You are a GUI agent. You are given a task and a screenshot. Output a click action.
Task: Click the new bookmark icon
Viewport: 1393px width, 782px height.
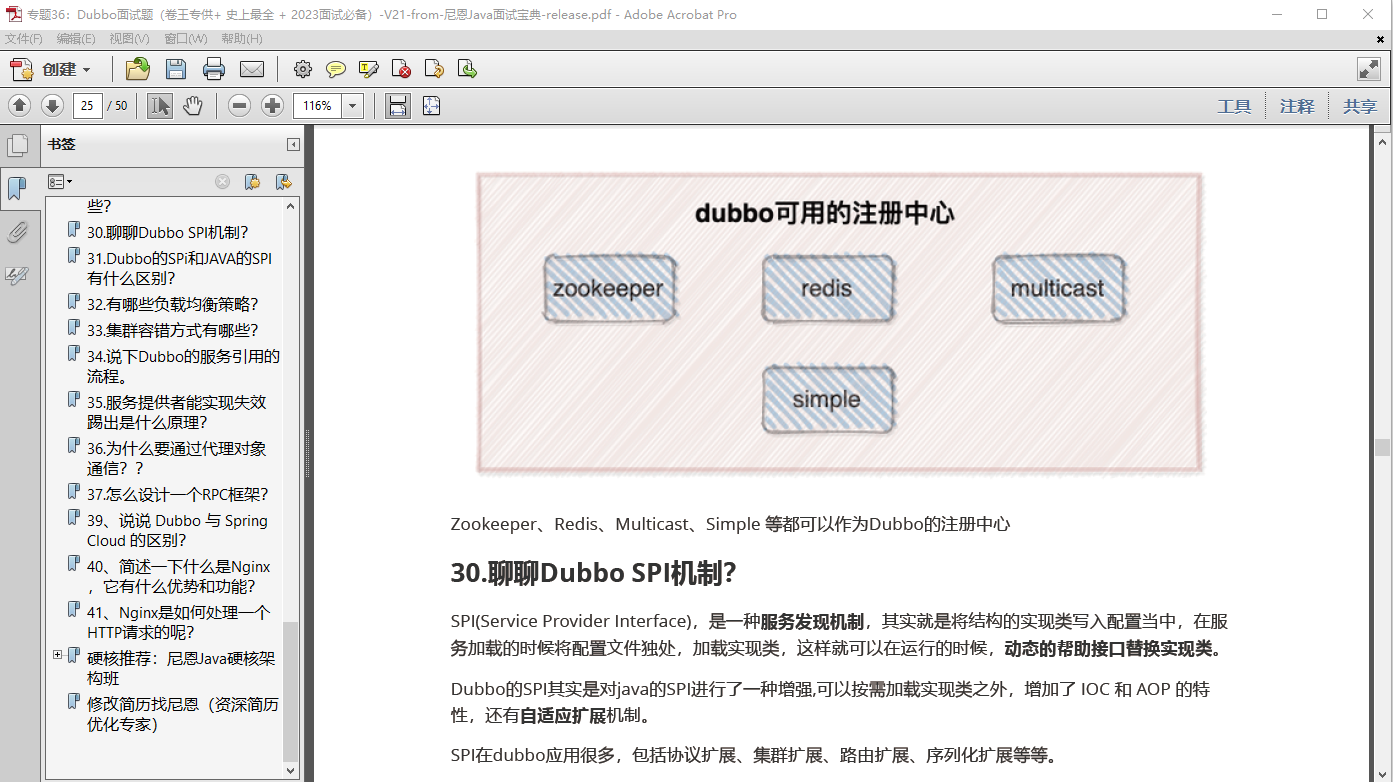click(252, 181)
